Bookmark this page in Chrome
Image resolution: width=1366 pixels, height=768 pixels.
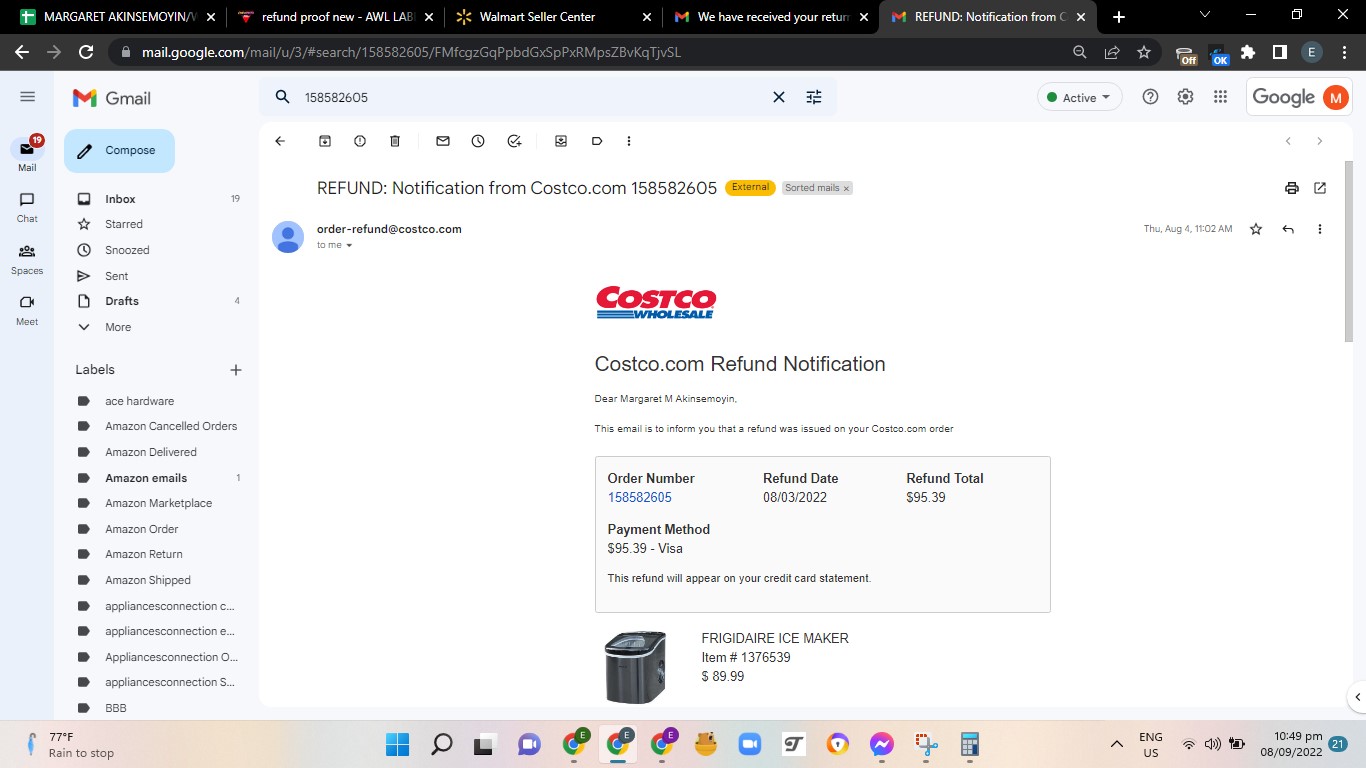(1144, 52)
